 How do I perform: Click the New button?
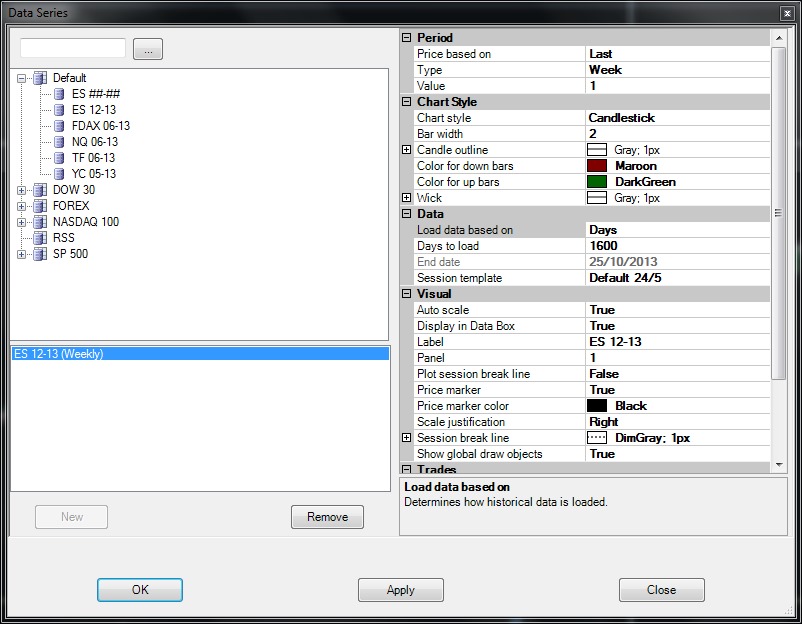point(72,517)
